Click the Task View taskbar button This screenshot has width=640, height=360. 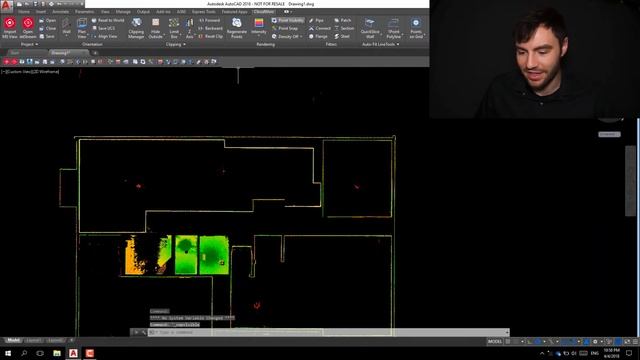point(40,353)
